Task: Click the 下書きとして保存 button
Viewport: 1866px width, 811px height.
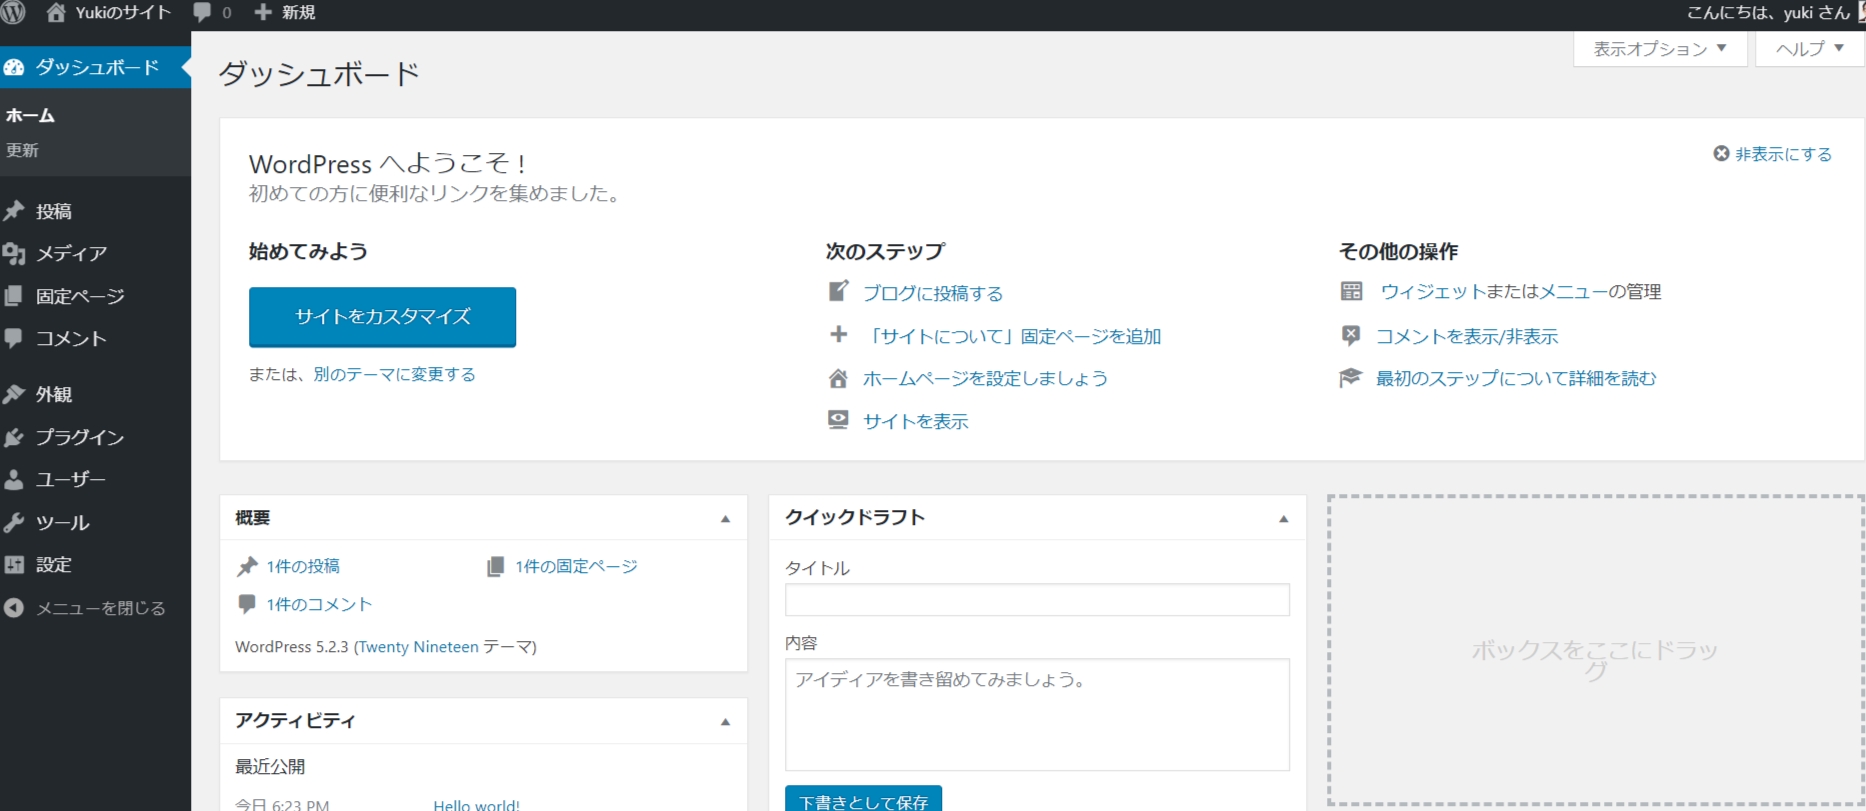Action: point(863,799)
